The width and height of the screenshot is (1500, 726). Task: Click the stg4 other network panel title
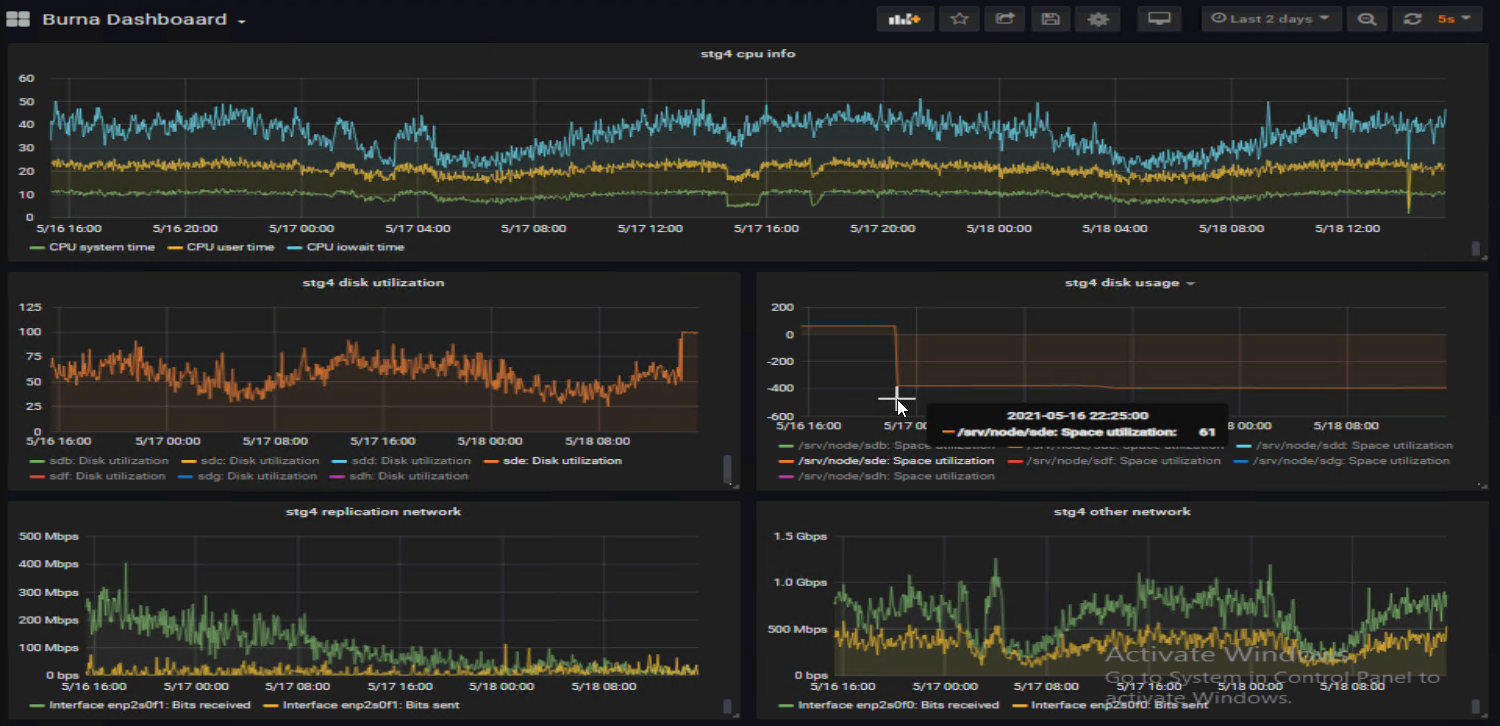coord(1121,511)
